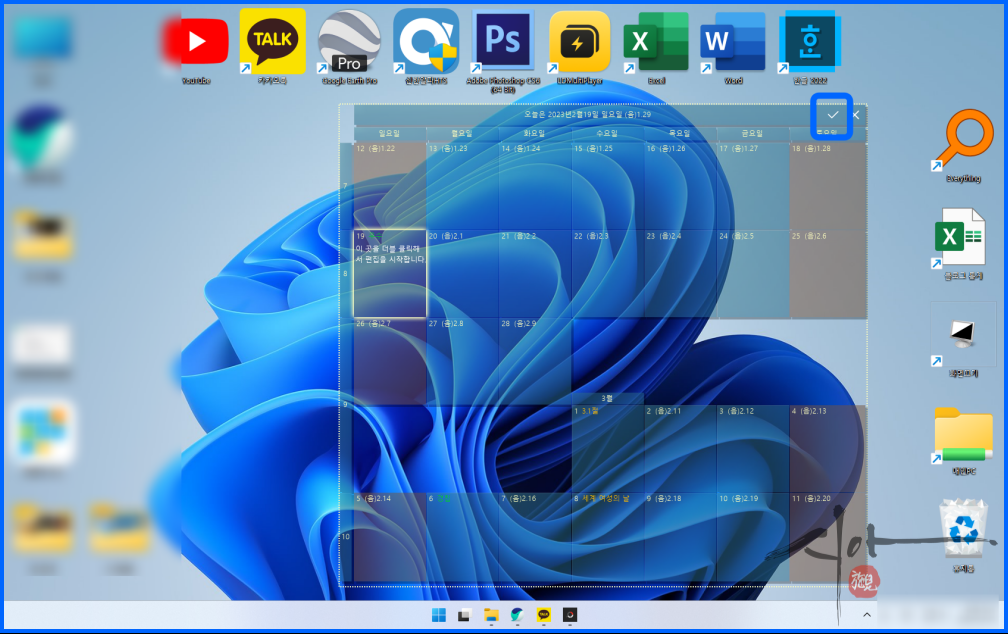Open the Windows Start menu
1008x634 pixels.
[x=438, y=615]
